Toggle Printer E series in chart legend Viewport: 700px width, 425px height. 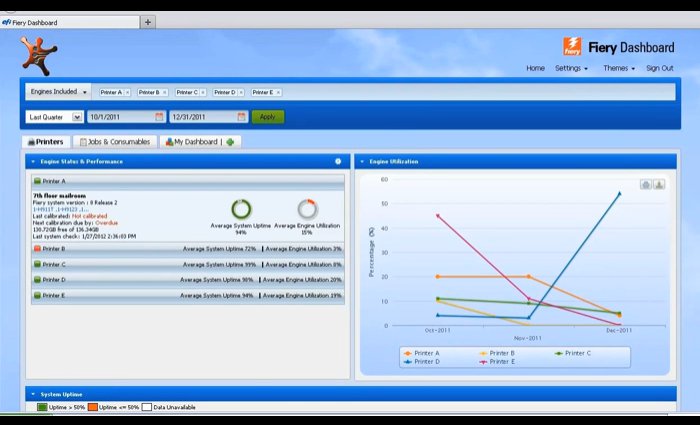[x=497, y=362]
